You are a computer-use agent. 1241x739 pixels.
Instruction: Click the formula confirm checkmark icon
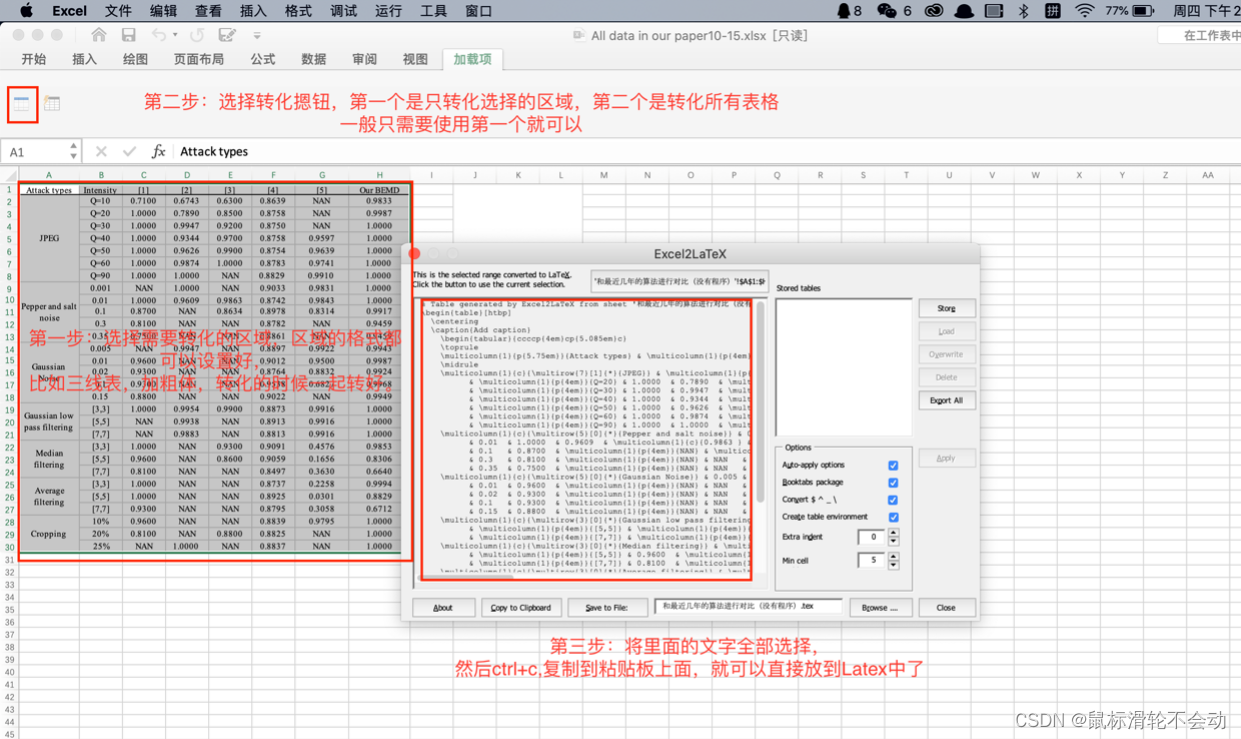click(x=129, y=152)
